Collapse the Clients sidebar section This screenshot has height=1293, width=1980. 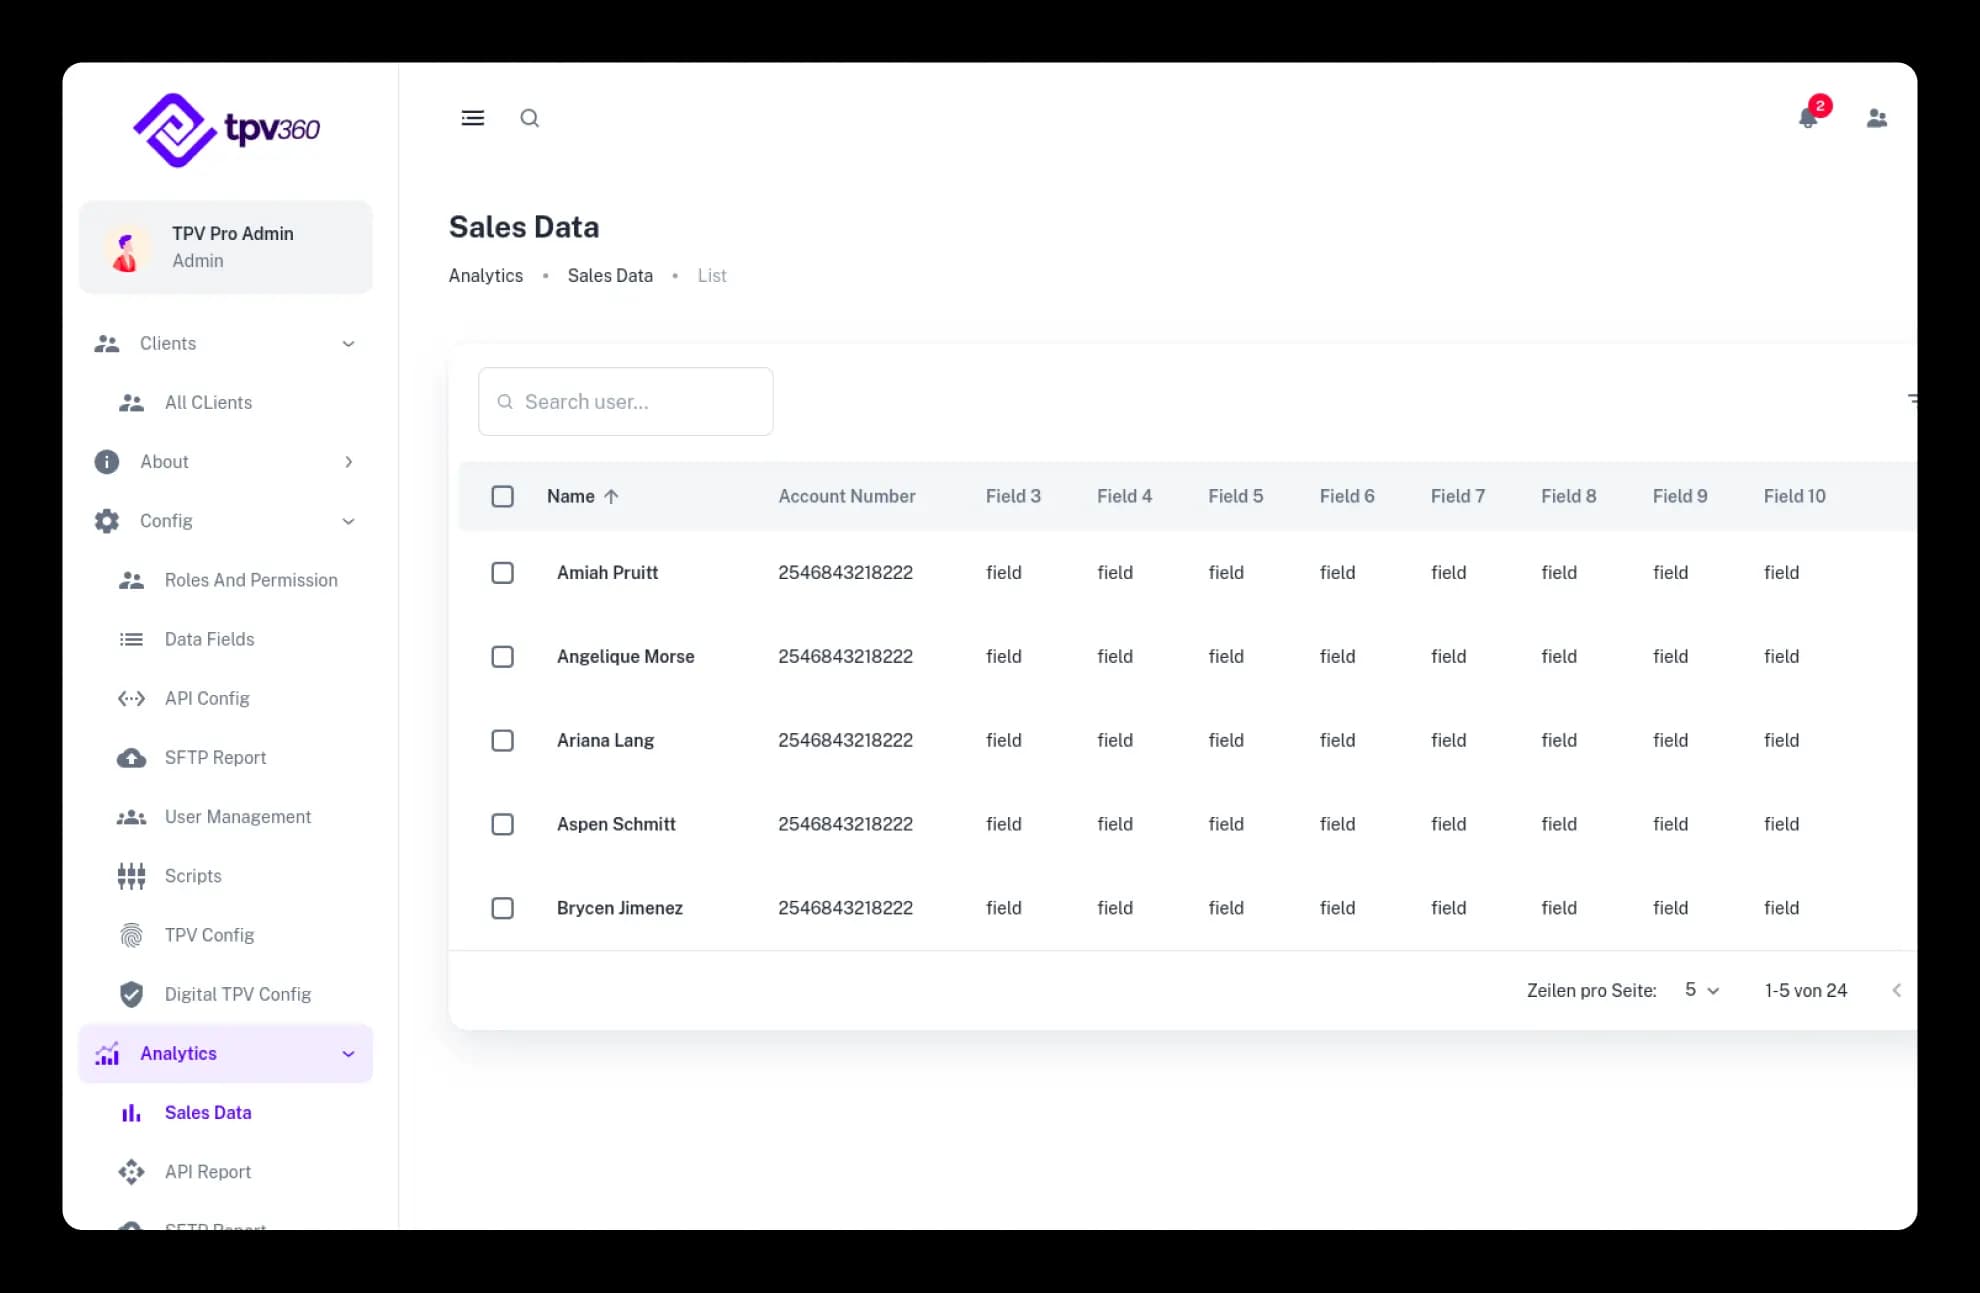(x=348, y=344)
